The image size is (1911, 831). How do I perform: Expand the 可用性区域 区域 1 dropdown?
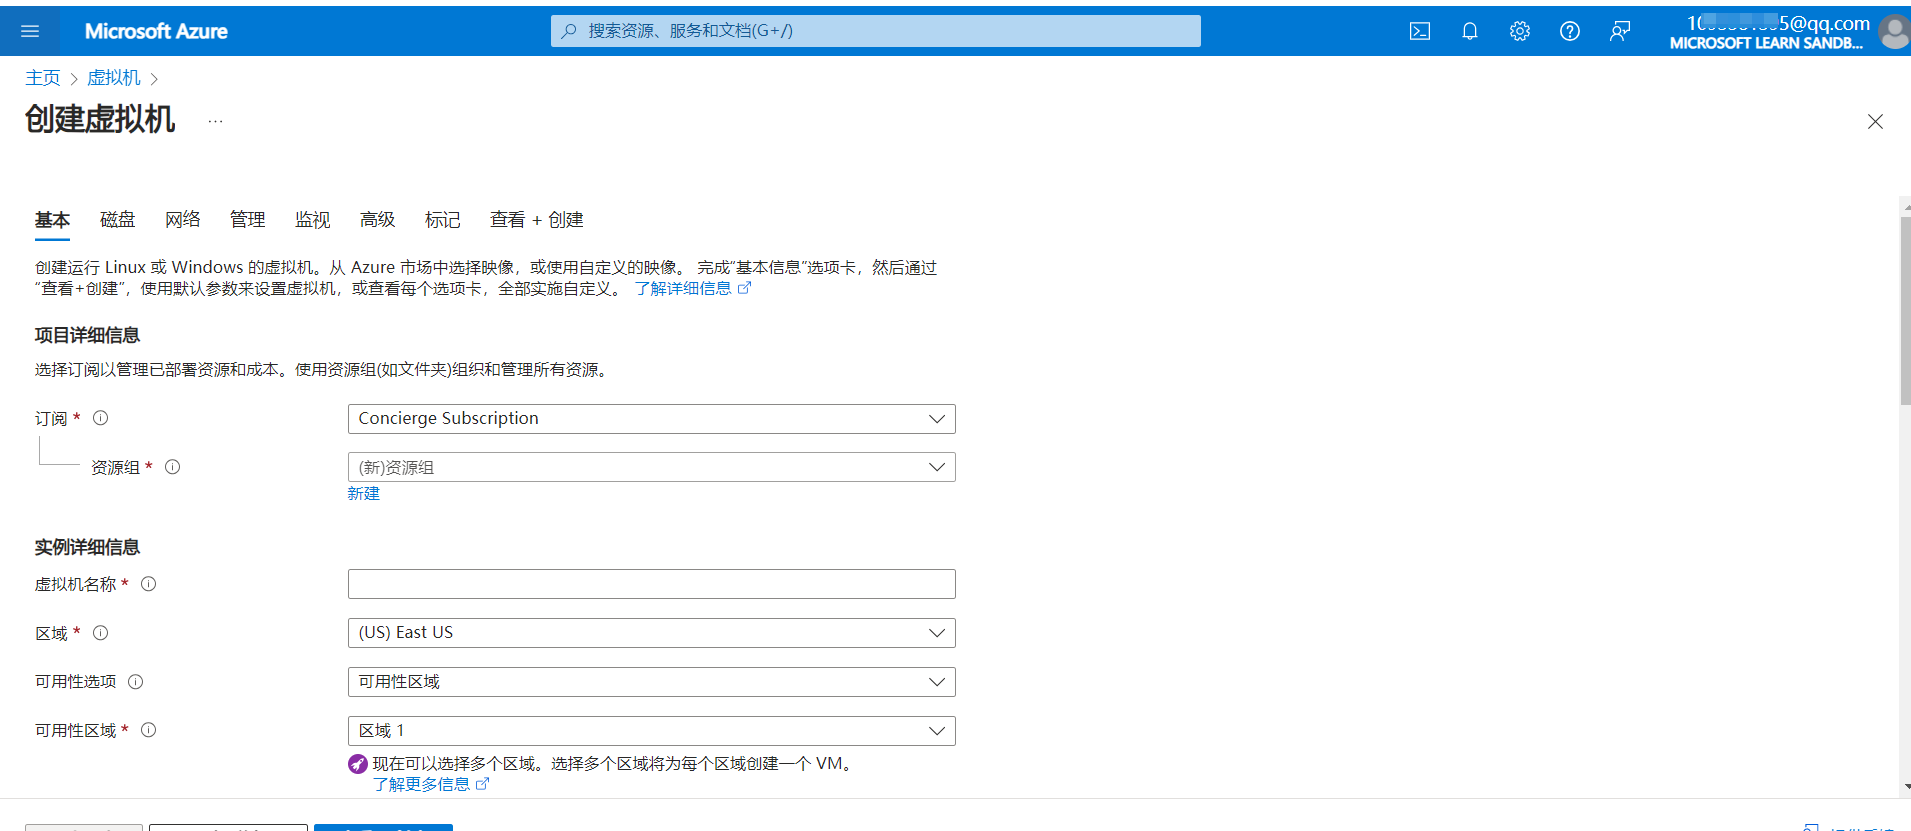click(651, 731)
